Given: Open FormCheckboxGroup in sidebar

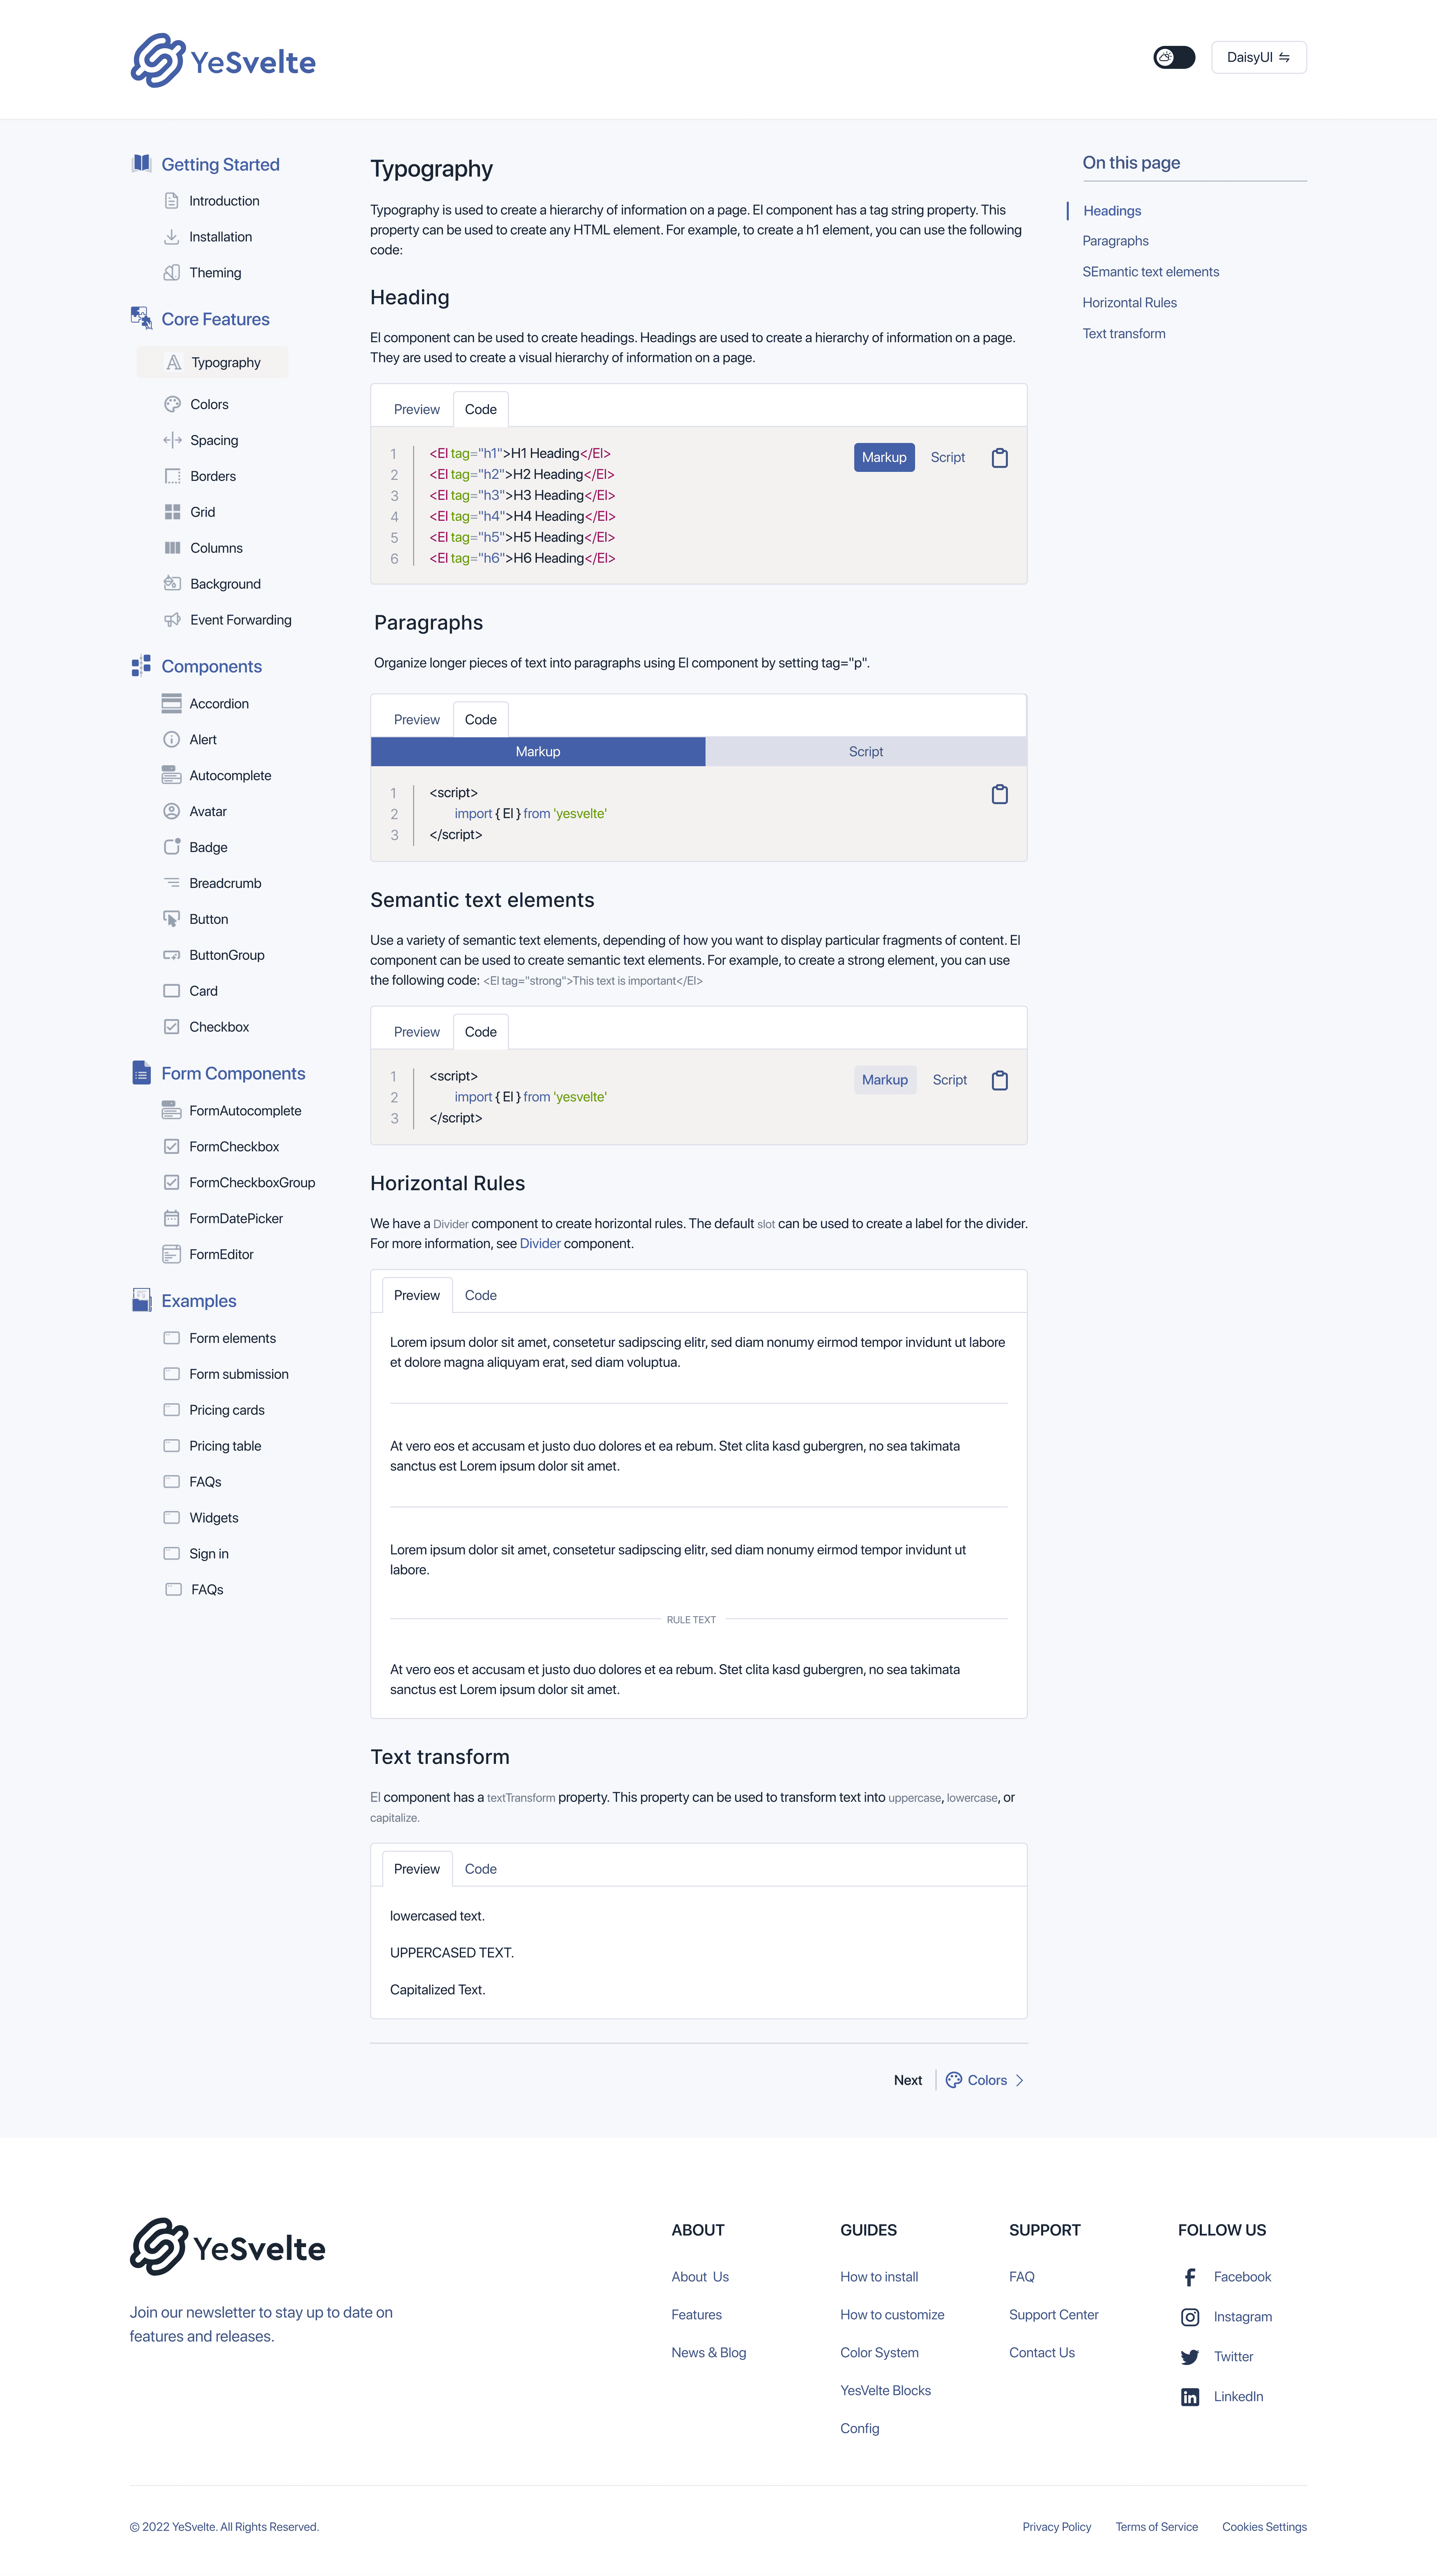Looking at the screenshot, I should [252, 1183].
